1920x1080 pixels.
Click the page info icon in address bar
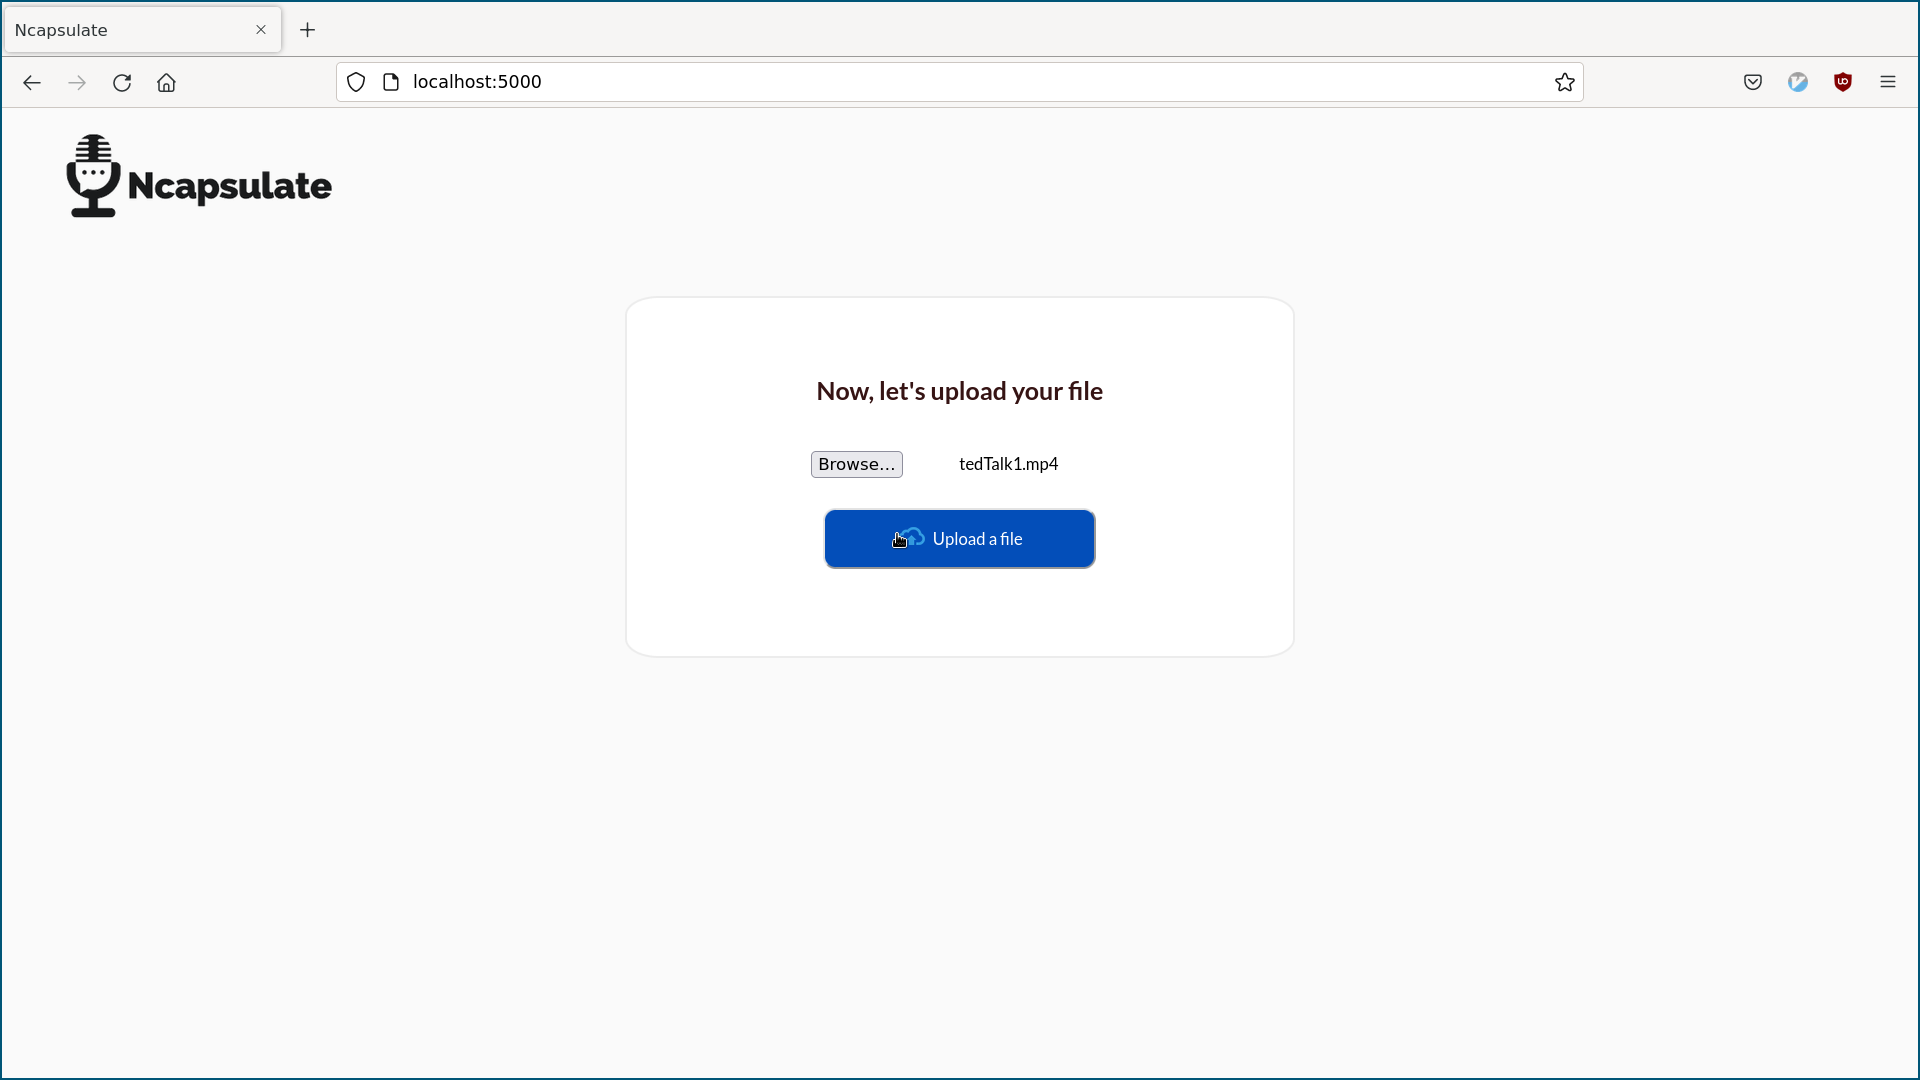[391, 83]
